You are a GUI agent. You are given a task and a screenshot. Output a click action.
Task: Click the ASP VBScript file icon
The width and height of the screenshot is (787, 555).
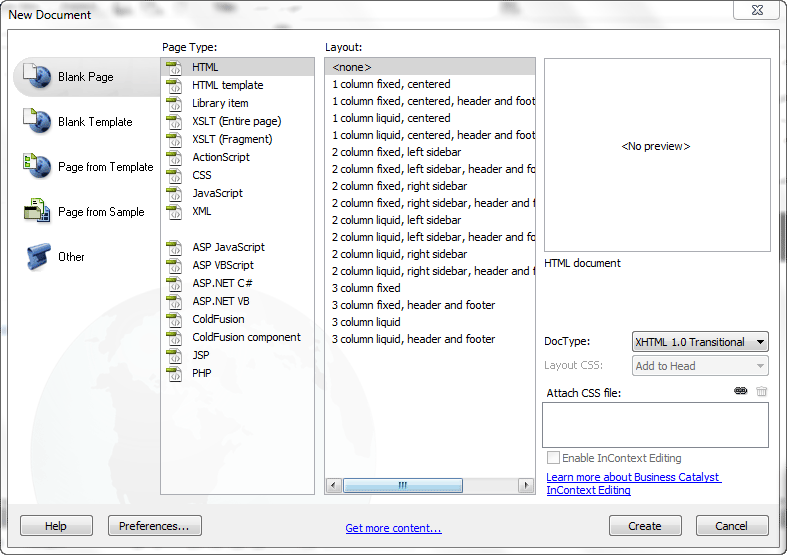tap(174, 265)
